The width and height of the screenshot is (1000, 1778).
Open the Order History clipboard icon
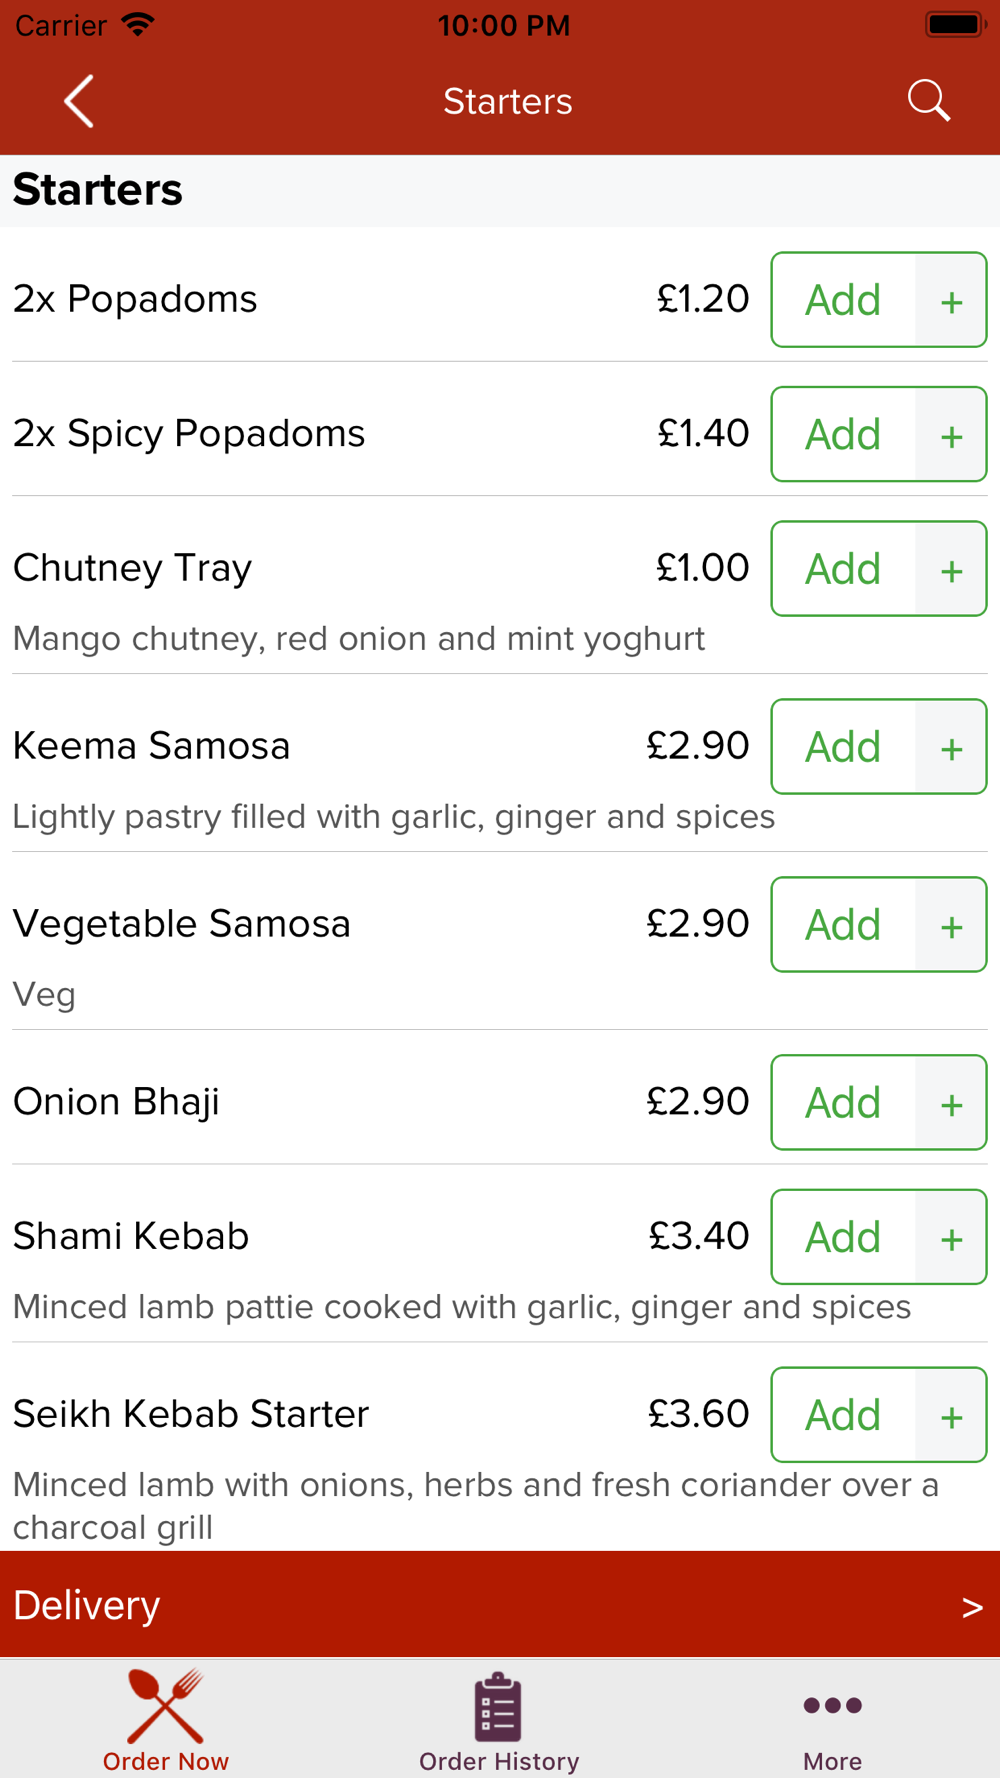pos(498,1707)
